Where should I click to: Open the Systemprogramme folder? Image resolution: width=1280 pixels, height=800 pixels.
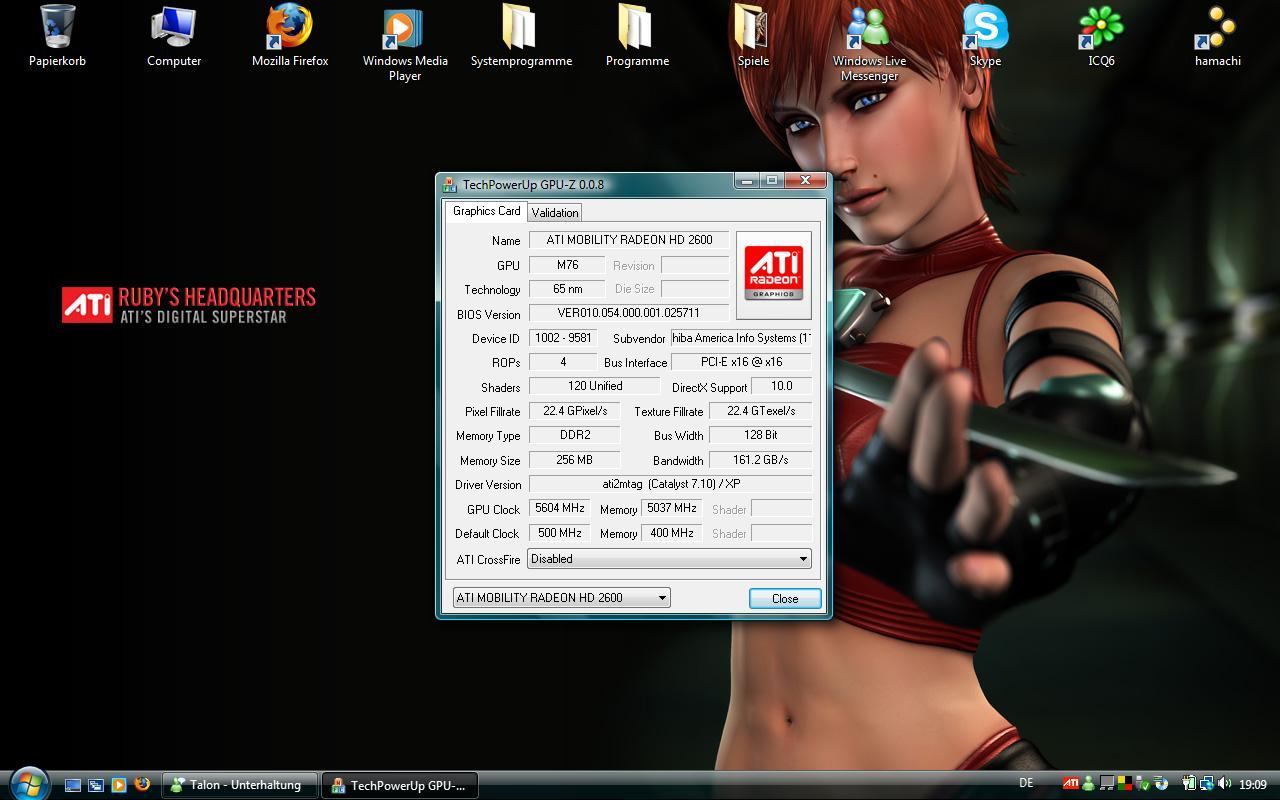521,37
